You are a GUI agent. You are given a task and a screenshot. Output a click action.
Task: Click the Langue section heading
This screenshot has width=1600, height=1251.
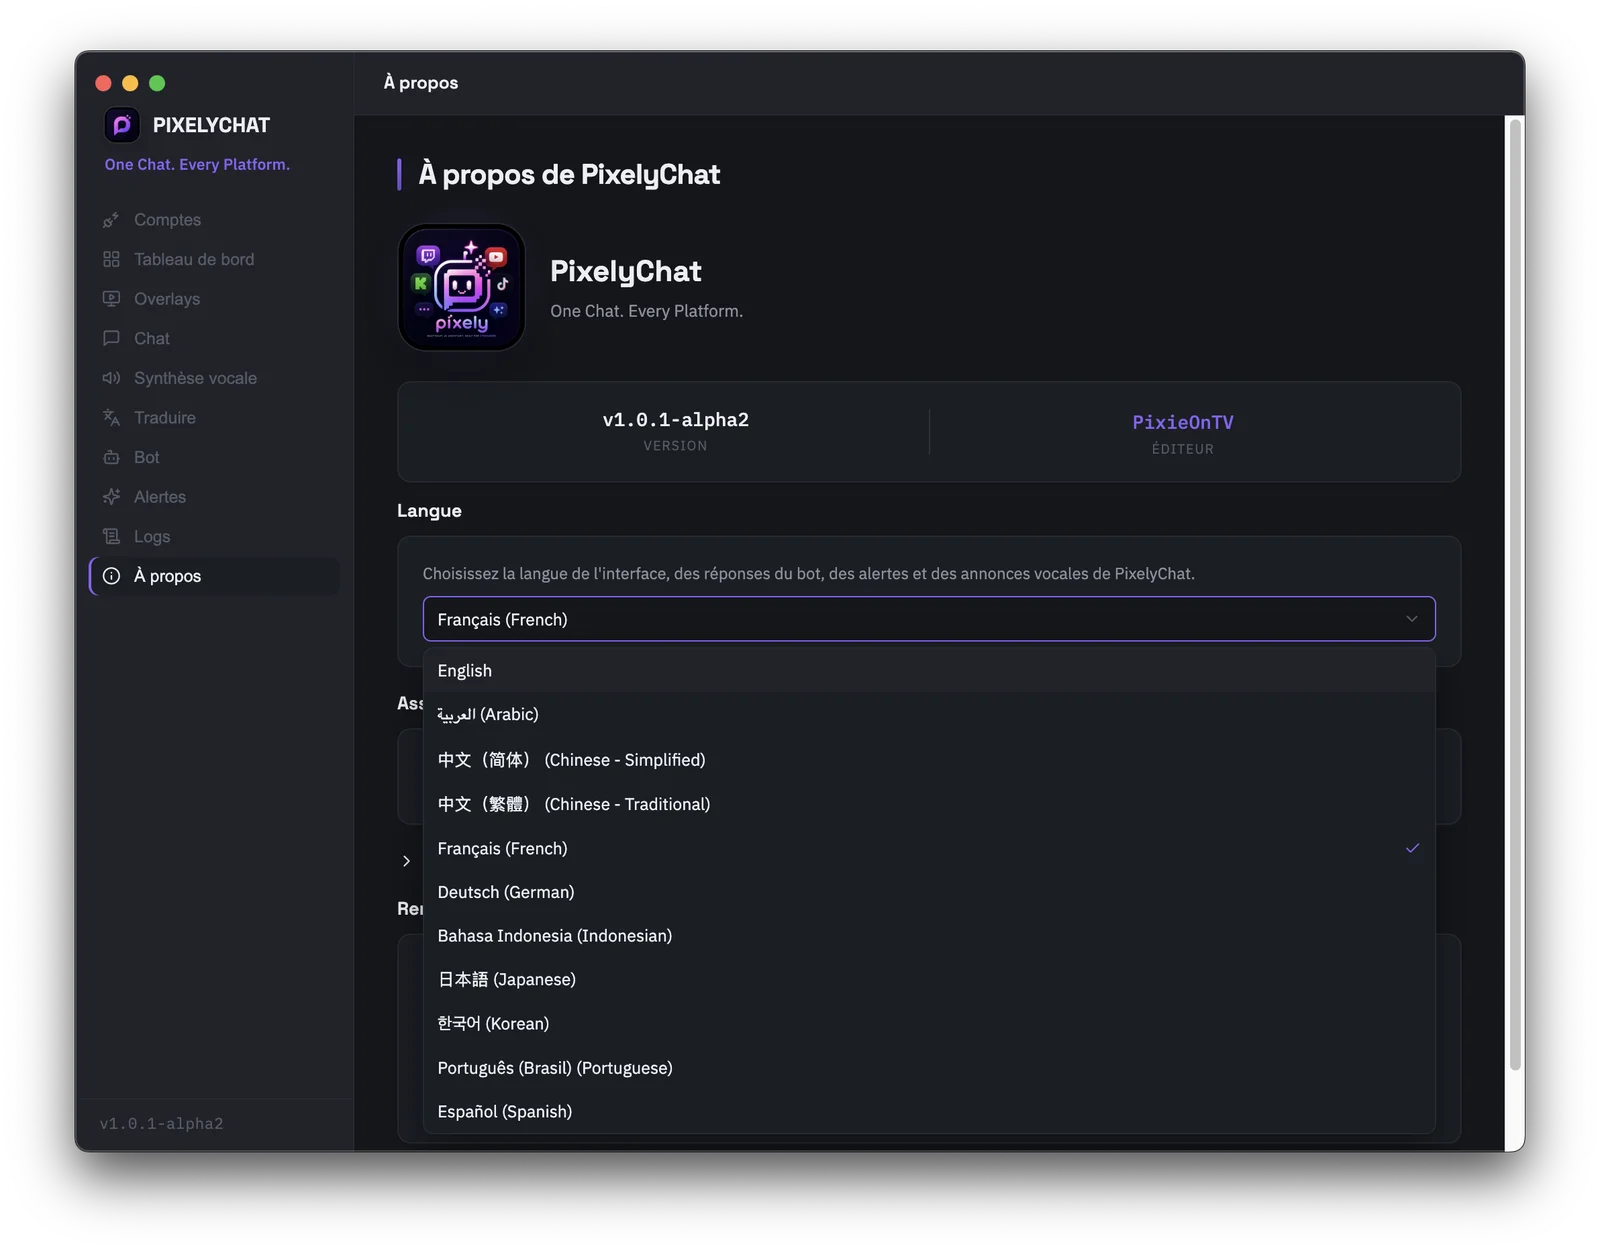pos(429,511)
